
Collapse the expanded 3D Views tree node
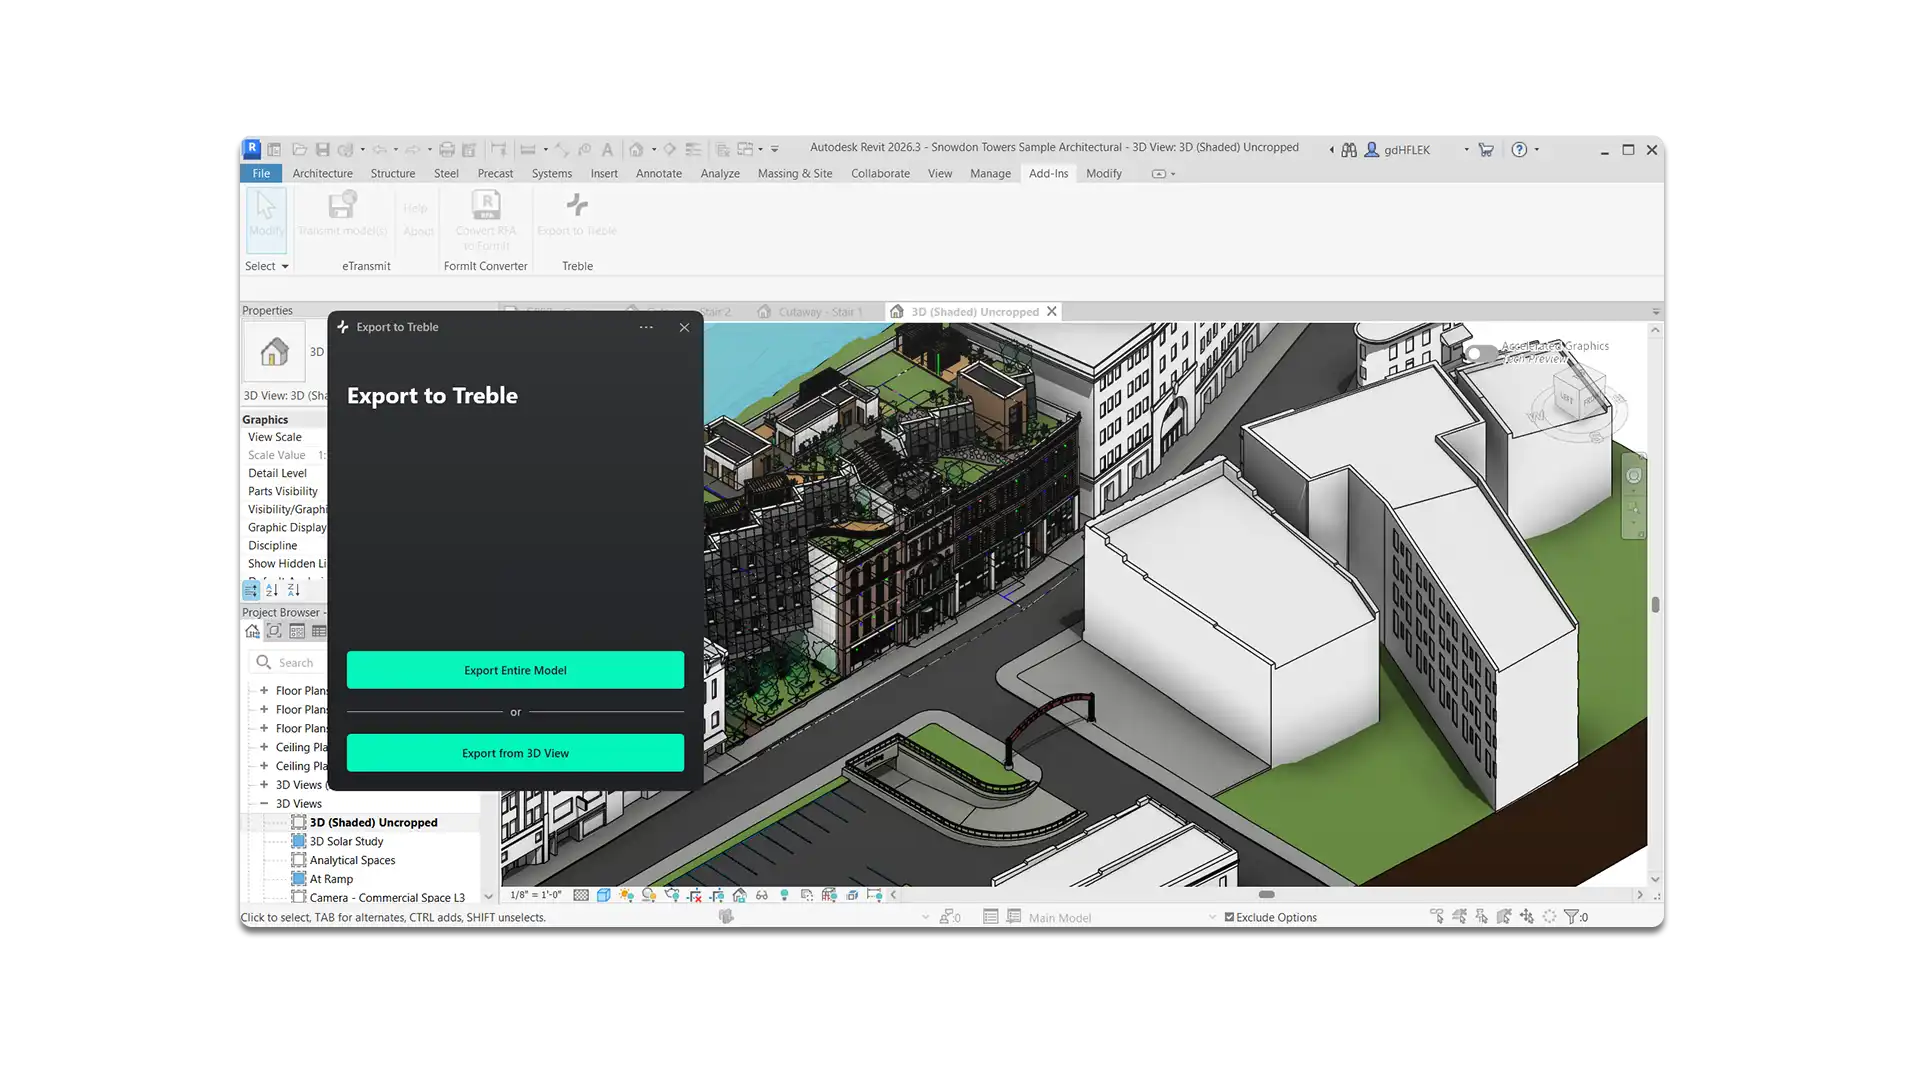pyautogui.click(x=264, y=804)
